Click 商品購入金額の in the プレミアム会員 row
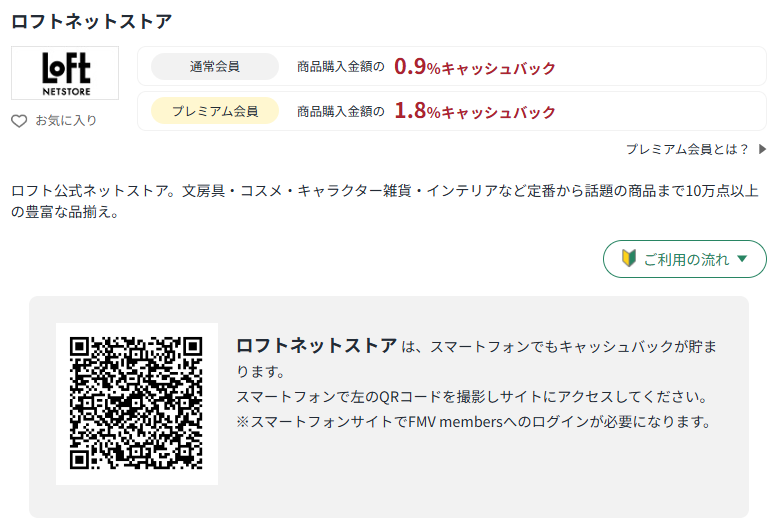This screenshot has height=525, width=777. pyautogui.click(x=340, y=112)
